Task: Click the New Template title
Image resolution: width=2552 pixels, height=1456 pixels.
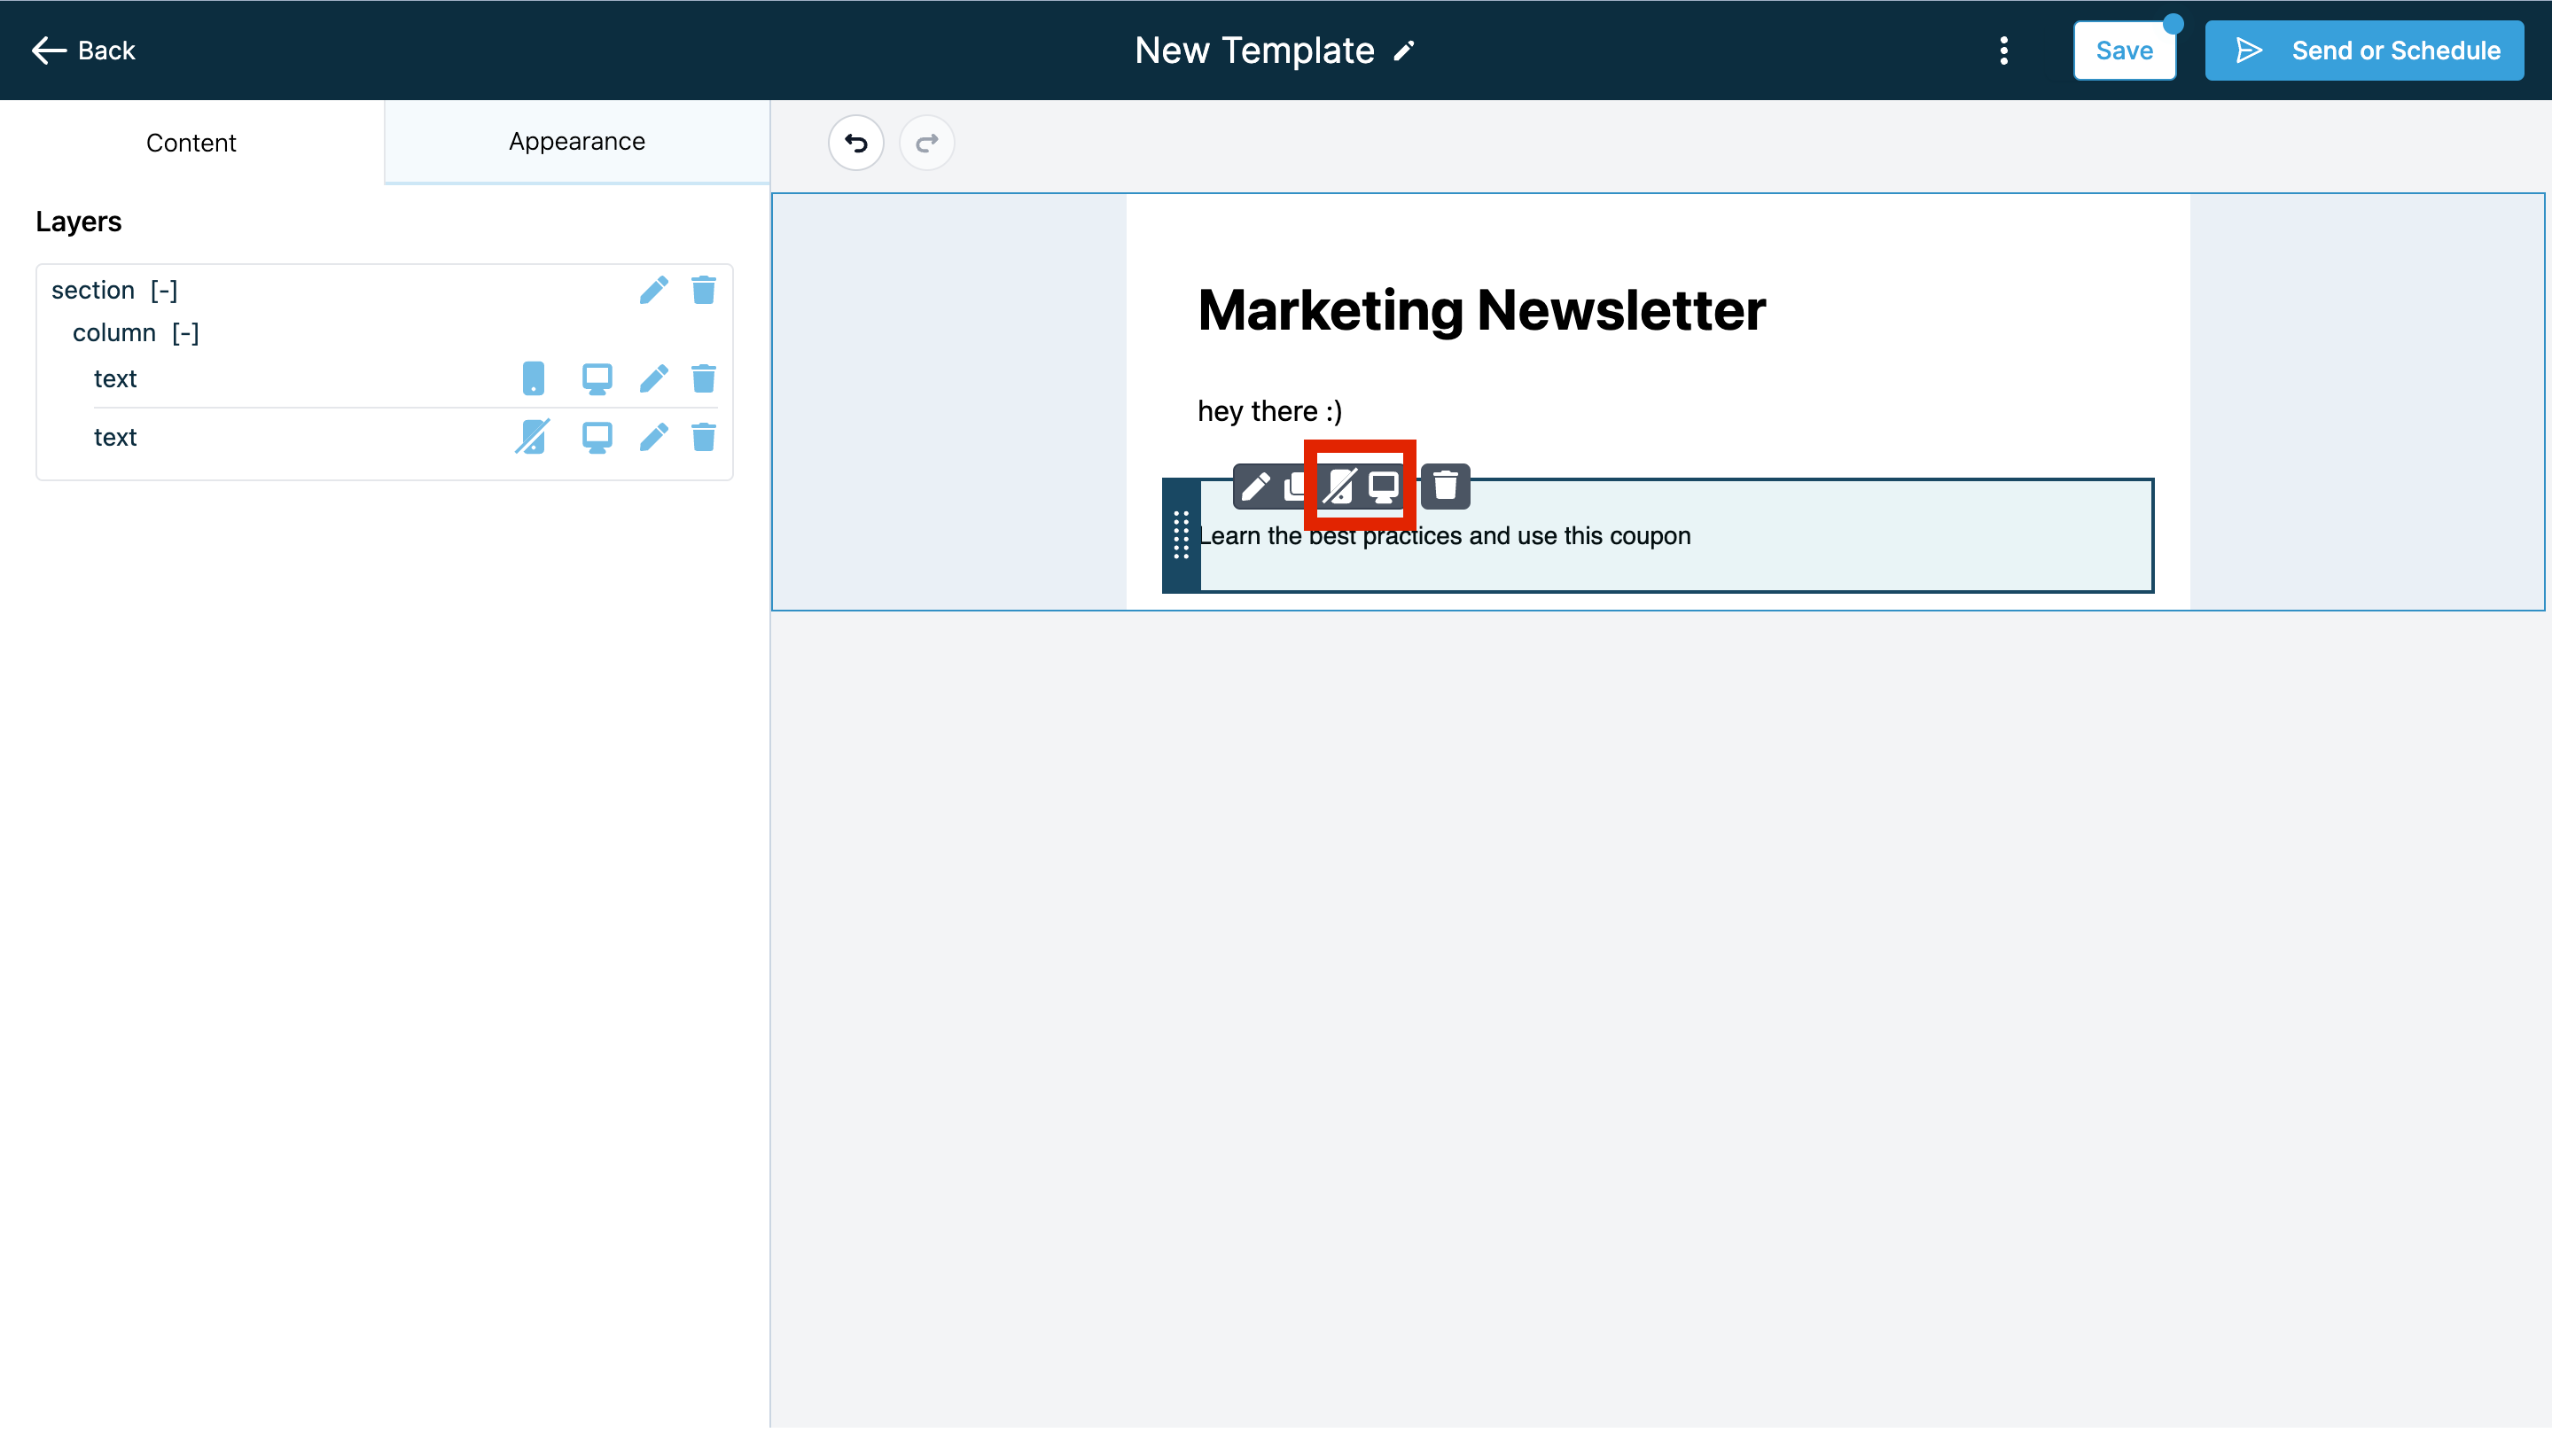Action: (x=1254, y=50)
